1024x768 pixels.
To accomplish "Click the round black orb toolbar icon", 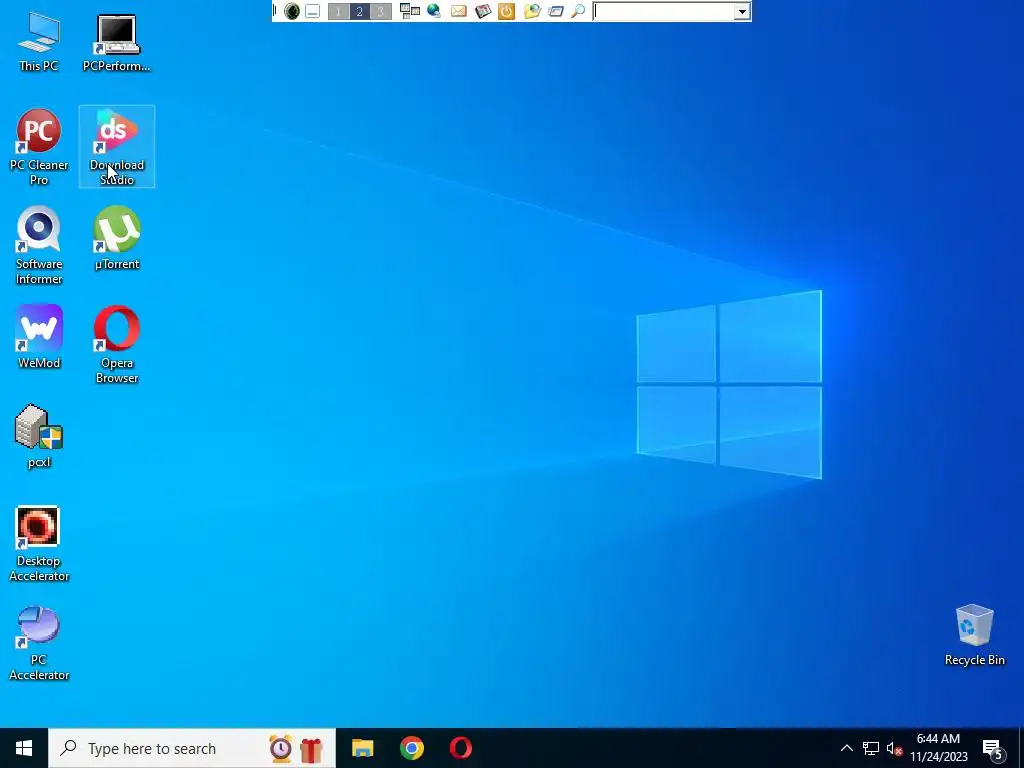I will pyautogui.click(x=292, y=11).
